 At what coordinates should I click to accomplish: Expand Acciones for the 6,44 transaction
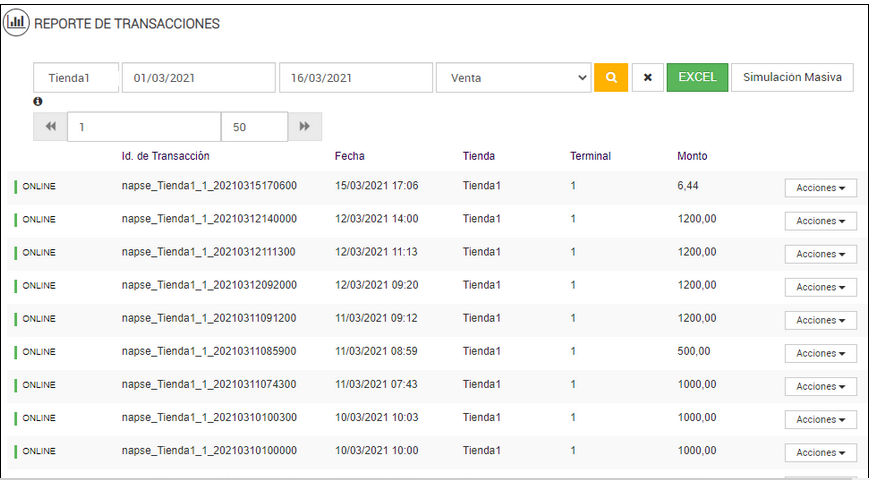[820, 188]
